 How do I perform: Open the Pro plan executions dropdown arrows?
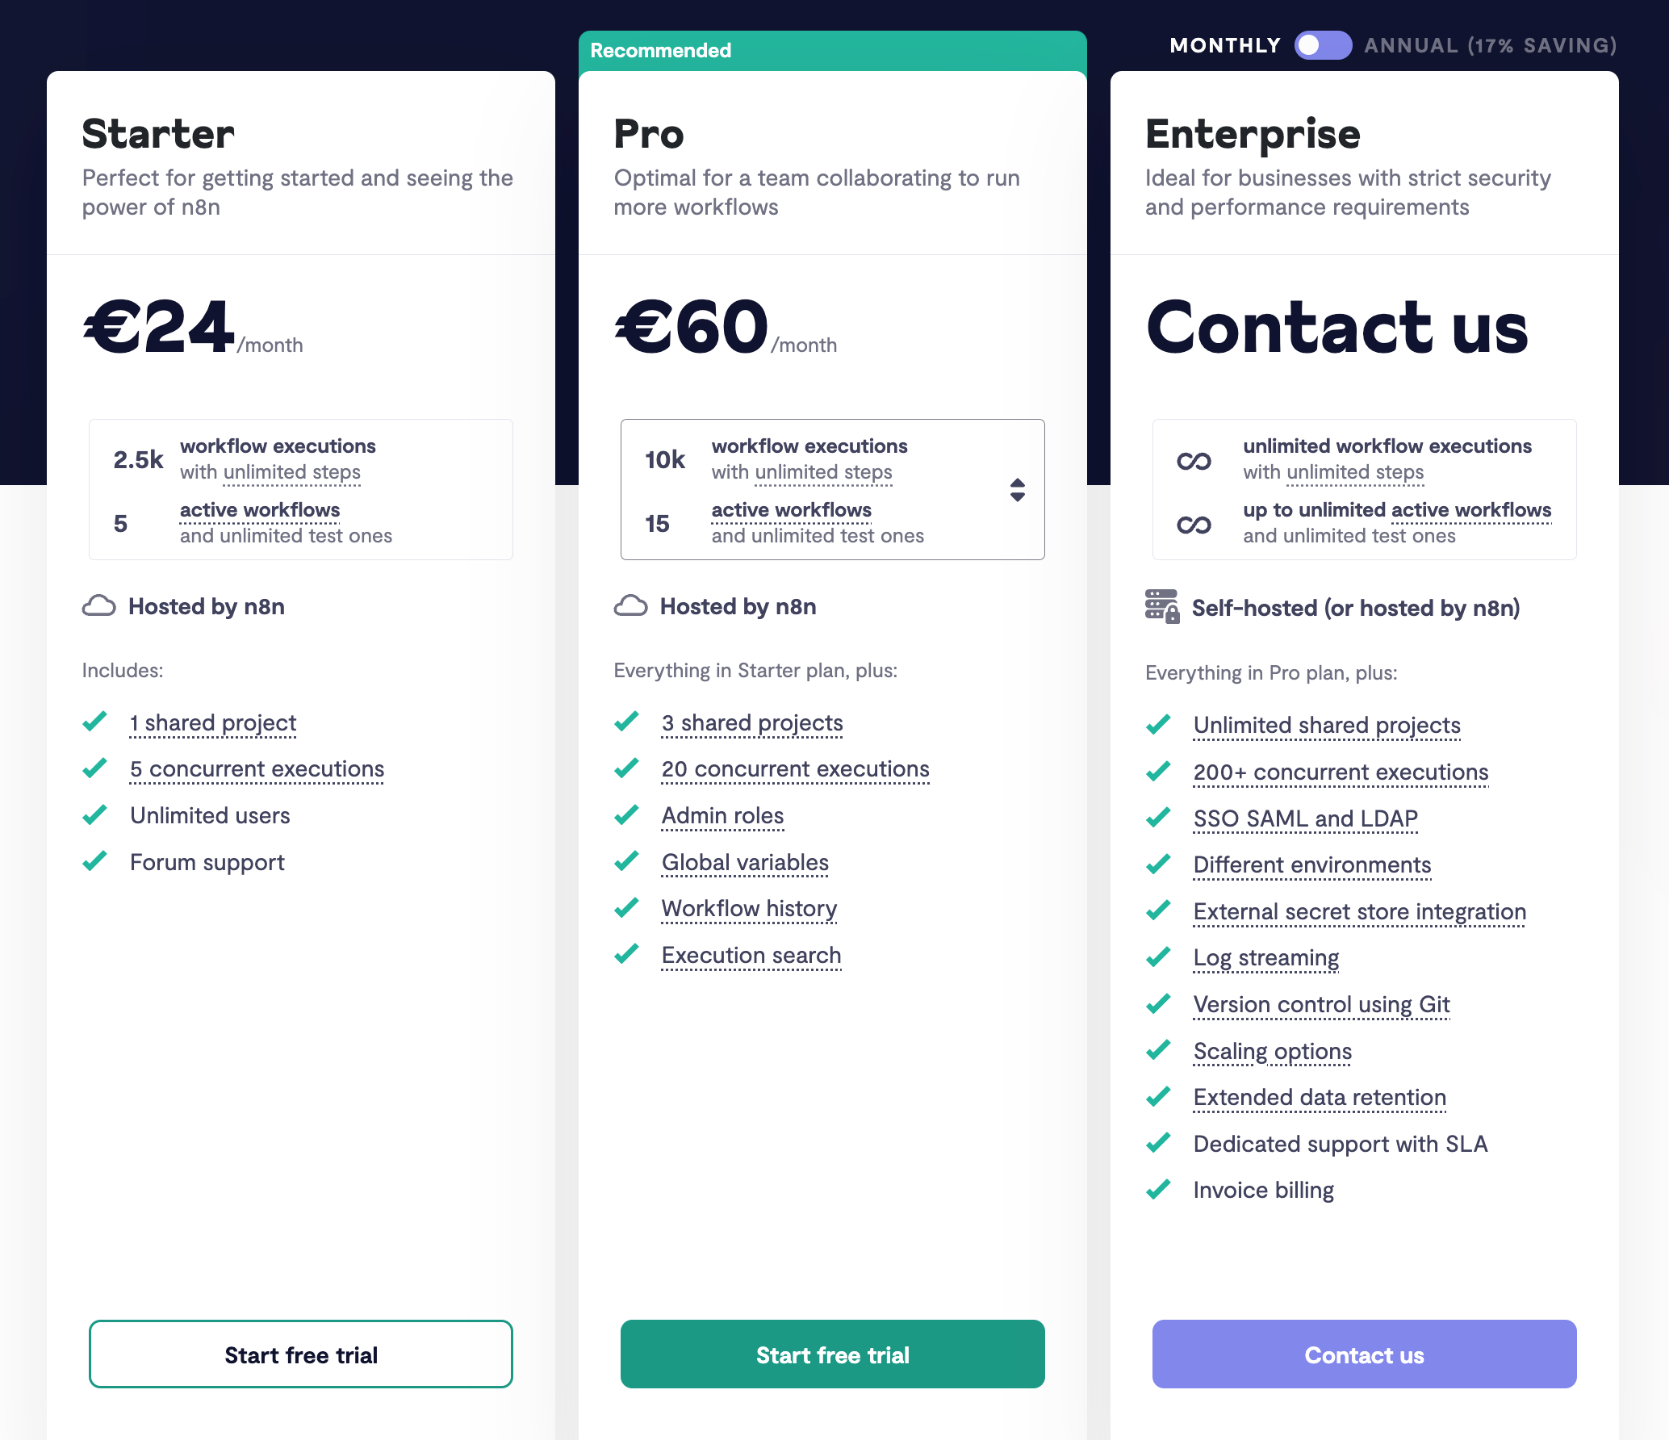click(1017, 490)
